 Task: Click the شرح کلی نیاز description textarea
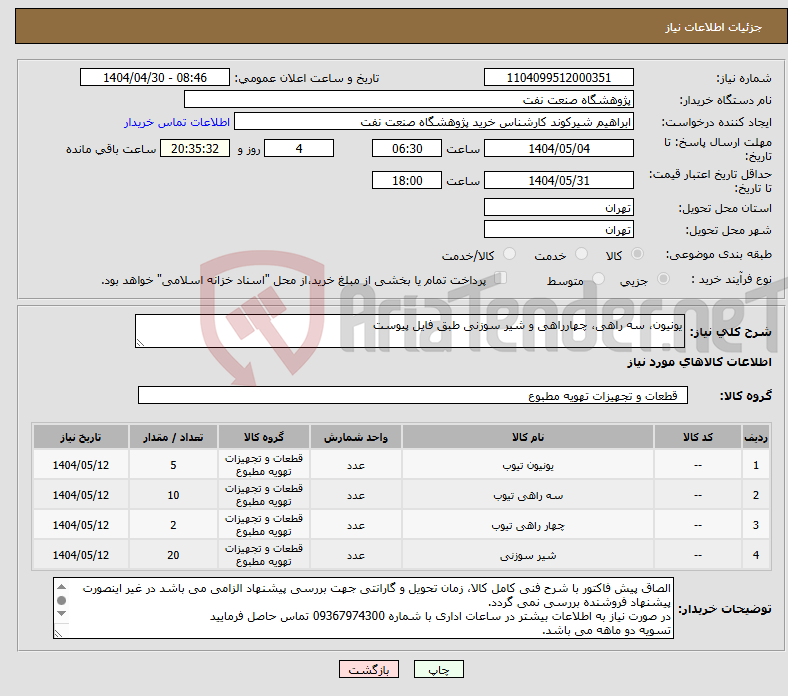click(x=410, y=331)
